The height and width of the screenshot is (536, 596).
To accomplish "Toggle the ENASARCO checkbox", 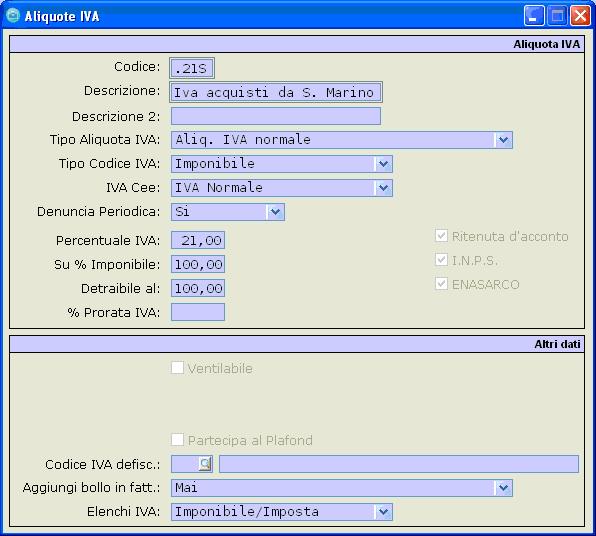I will click(441, 284).
